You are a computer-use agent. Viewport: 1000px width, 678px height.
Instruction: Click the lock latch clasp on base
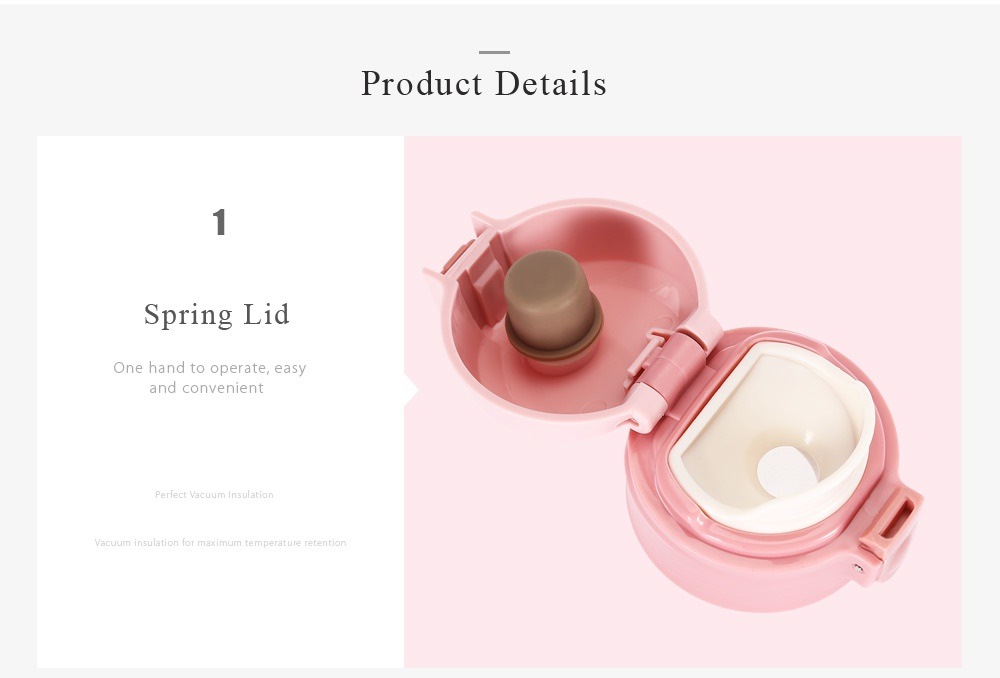(x=892, y=524)
